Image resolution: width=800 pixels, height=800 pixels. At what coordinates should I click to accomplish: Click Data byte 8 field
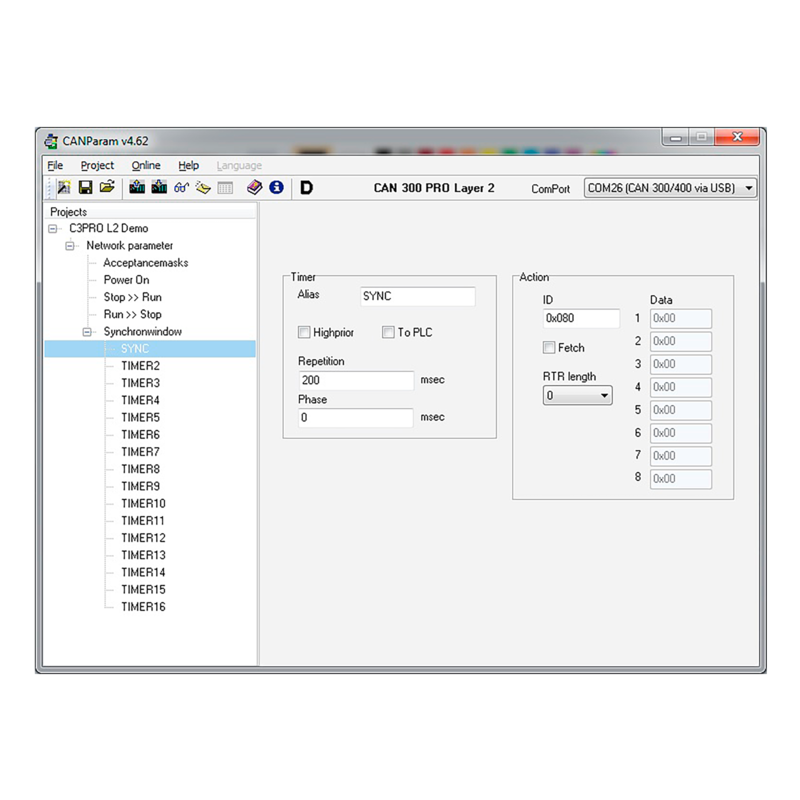click(x=681, y=479)
